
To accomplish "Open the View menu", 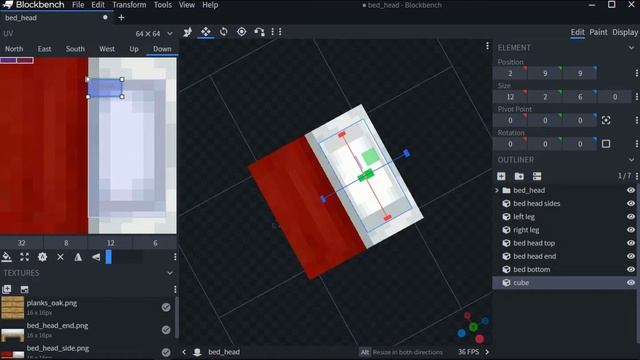I will [187, 5].
